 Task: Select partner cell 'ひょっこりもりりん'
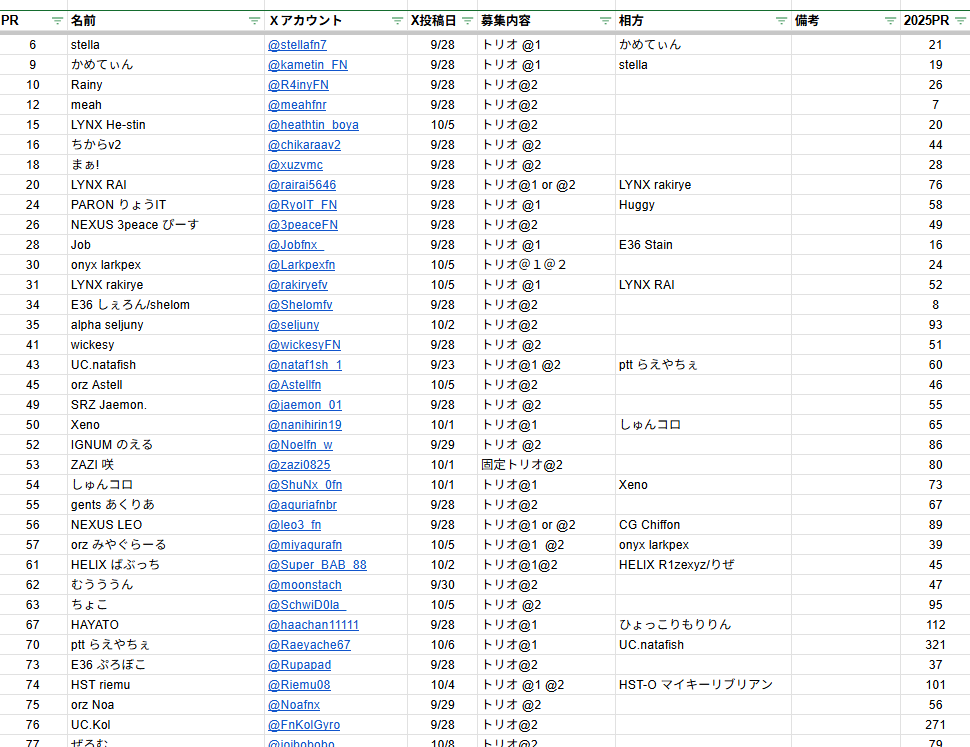[x=703, y=625]
